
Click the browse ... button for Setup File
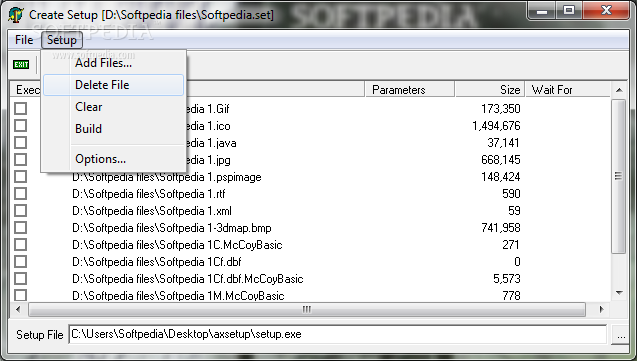coord(621,335)
